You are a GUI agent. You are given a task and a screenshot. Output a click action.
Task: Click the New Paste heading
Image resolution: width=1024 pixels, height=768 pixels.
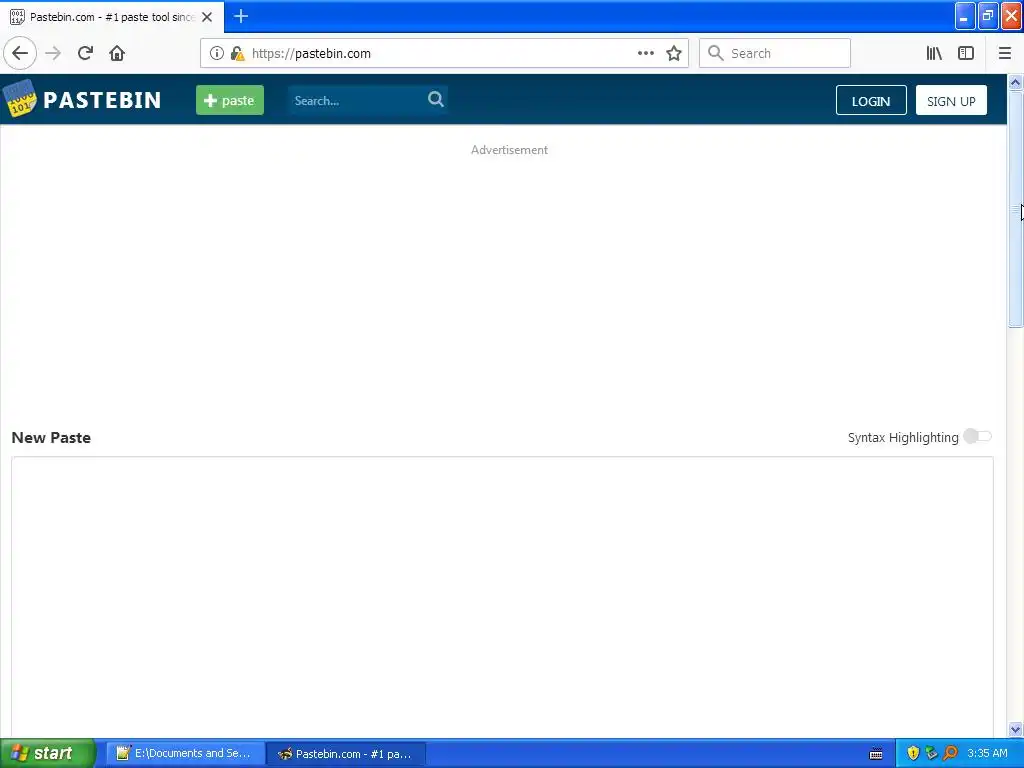pyautogui.click(x=51, y=438)
